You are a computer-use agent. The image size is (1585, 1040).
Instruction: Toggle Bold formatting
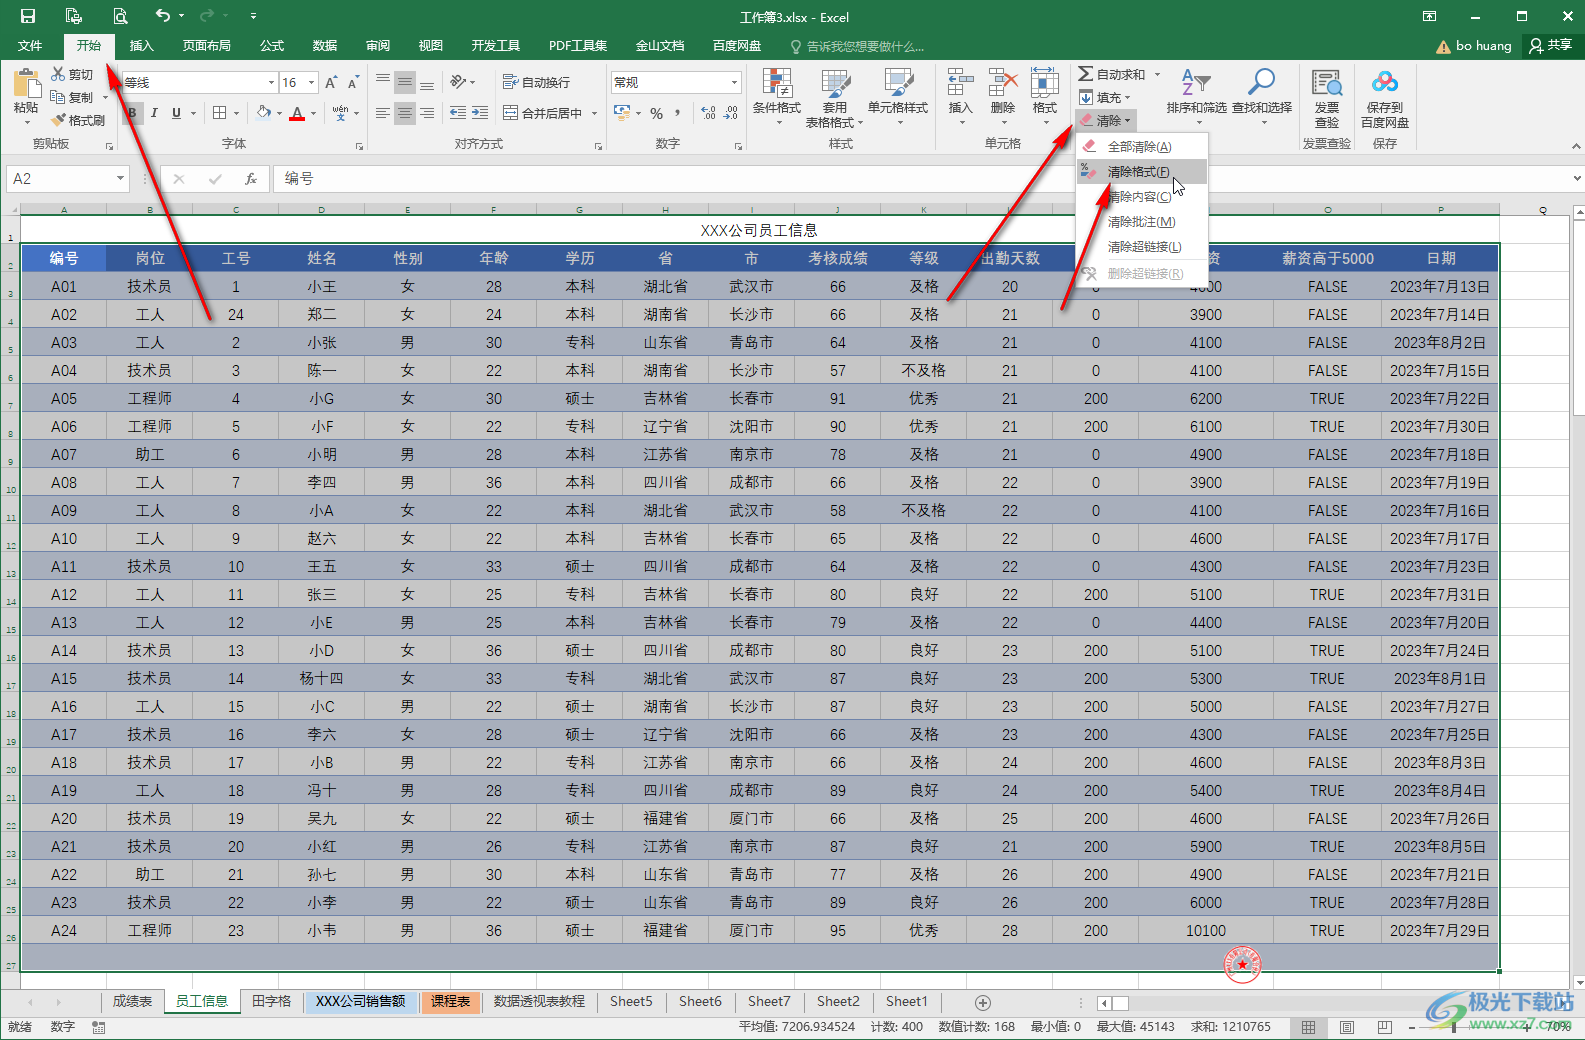[132, 113]
